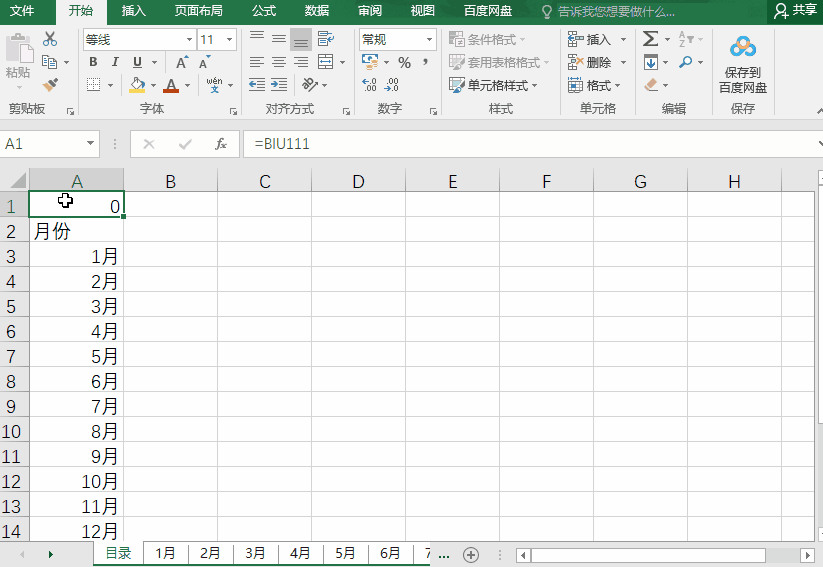Click Insert Function fx button
Screen dimensions: 823x567
click(221, 144)
